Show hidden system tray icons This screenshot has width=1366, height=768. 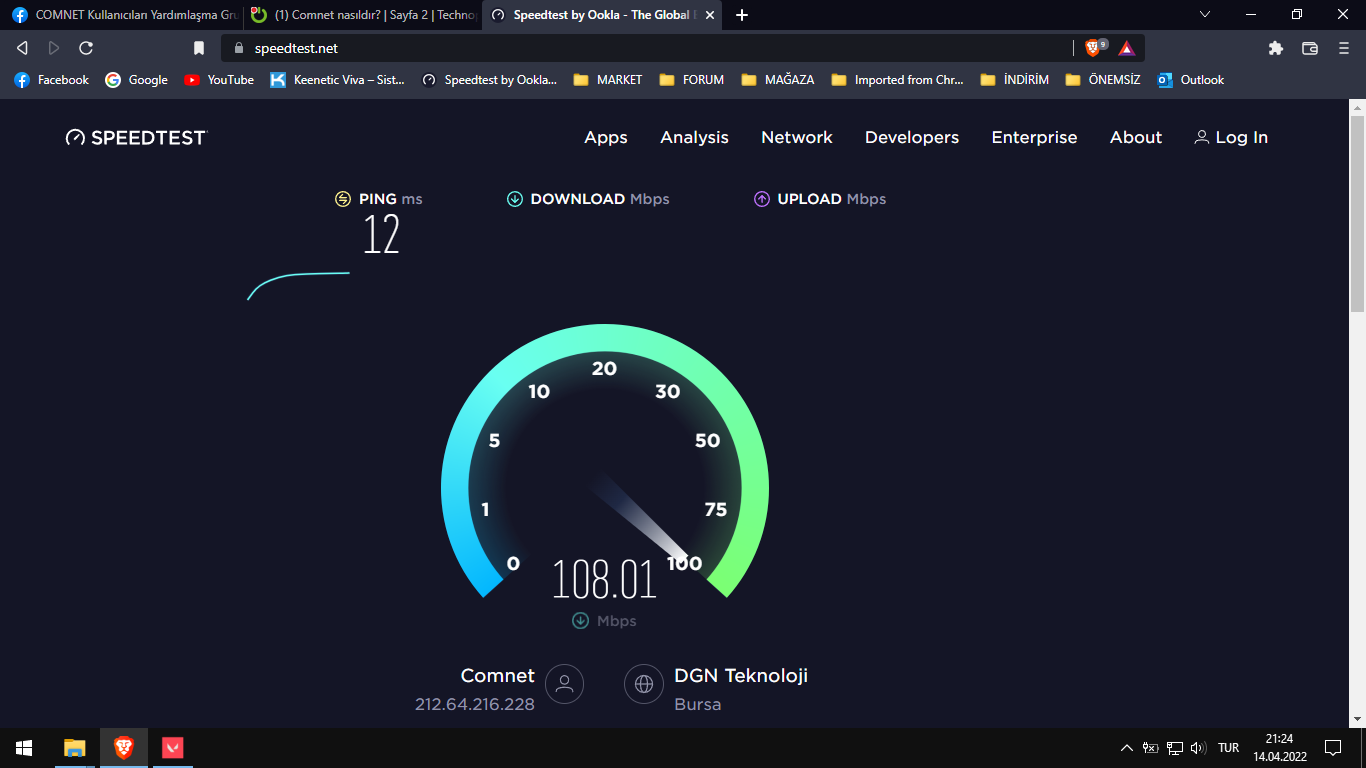[x=1127, y=748]
